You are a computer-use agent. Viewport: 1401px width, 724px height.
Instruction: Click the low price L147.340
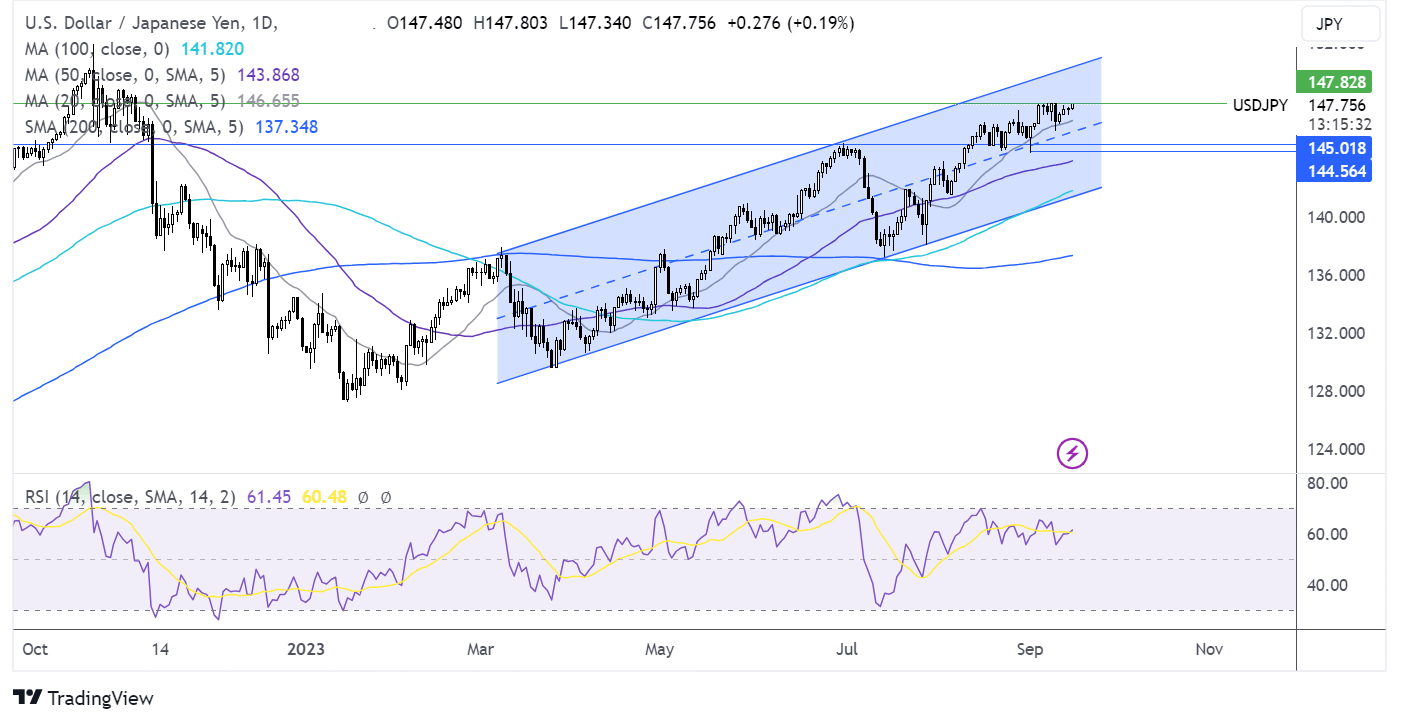[x=594, y=23]
